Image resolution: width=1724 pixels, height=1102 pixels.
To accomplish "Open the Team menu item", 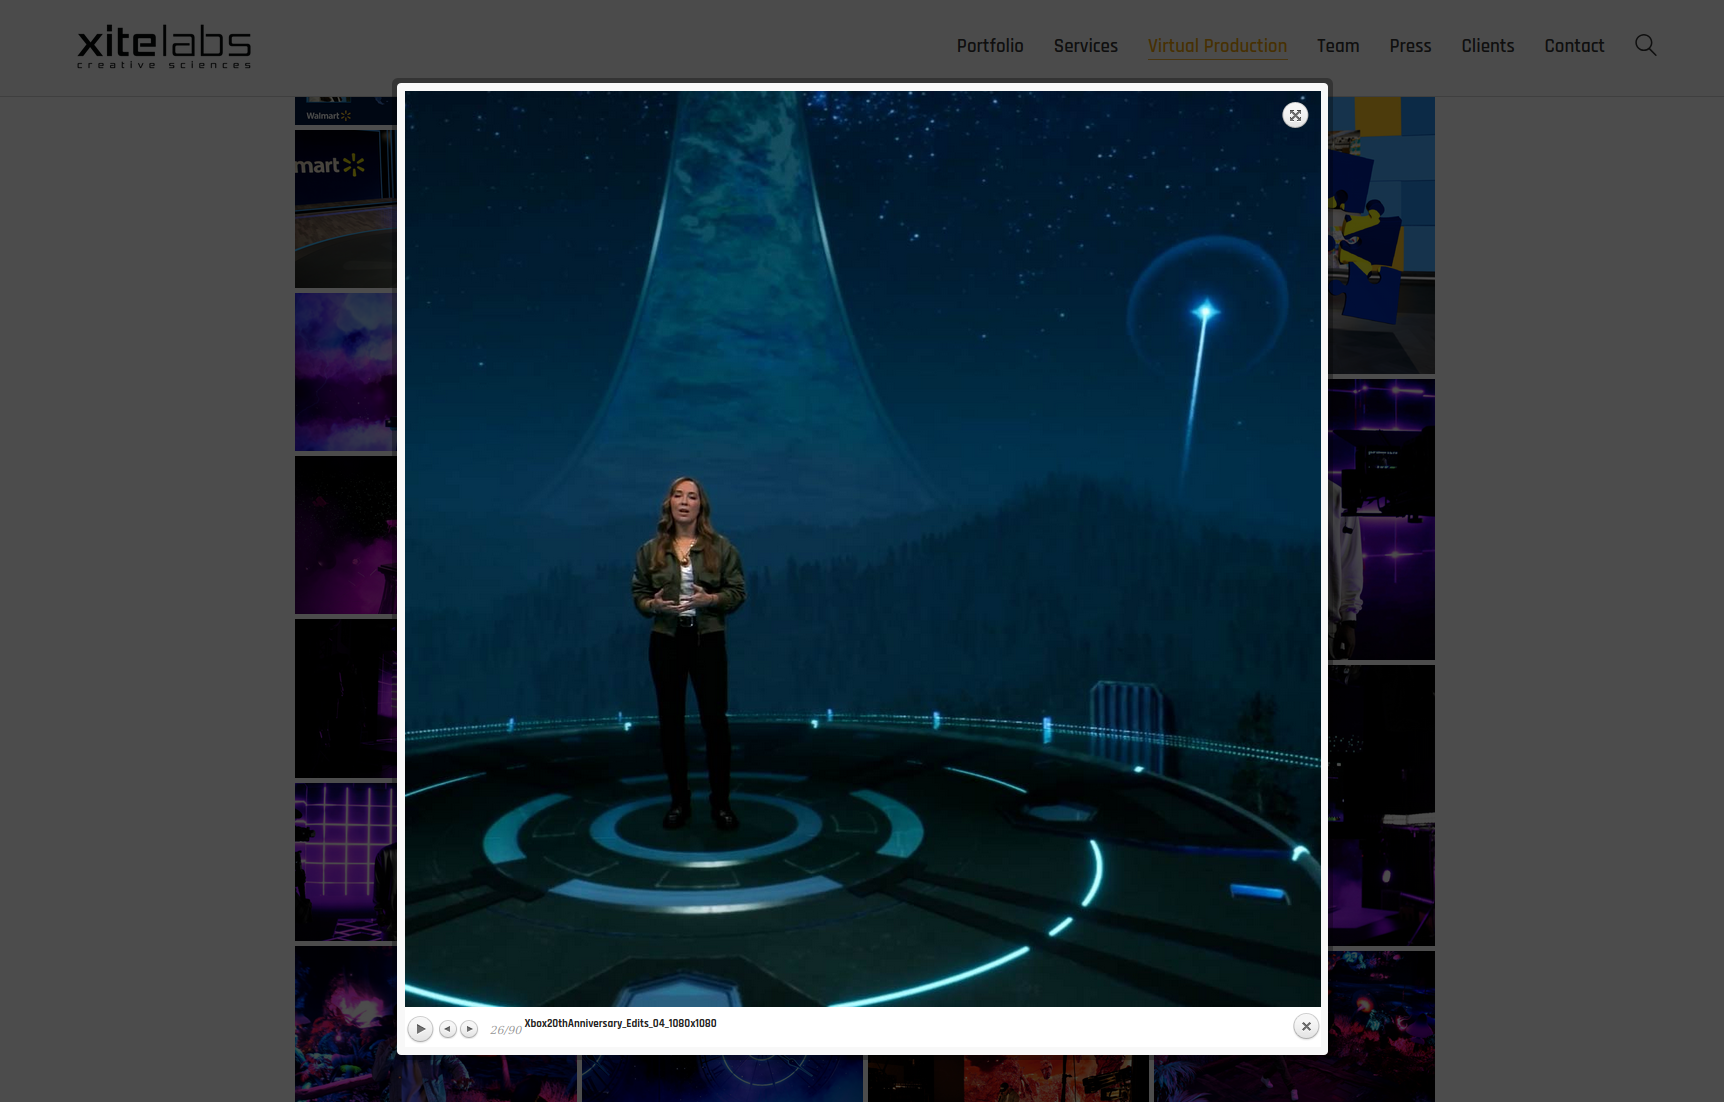I will (1337, 46).
